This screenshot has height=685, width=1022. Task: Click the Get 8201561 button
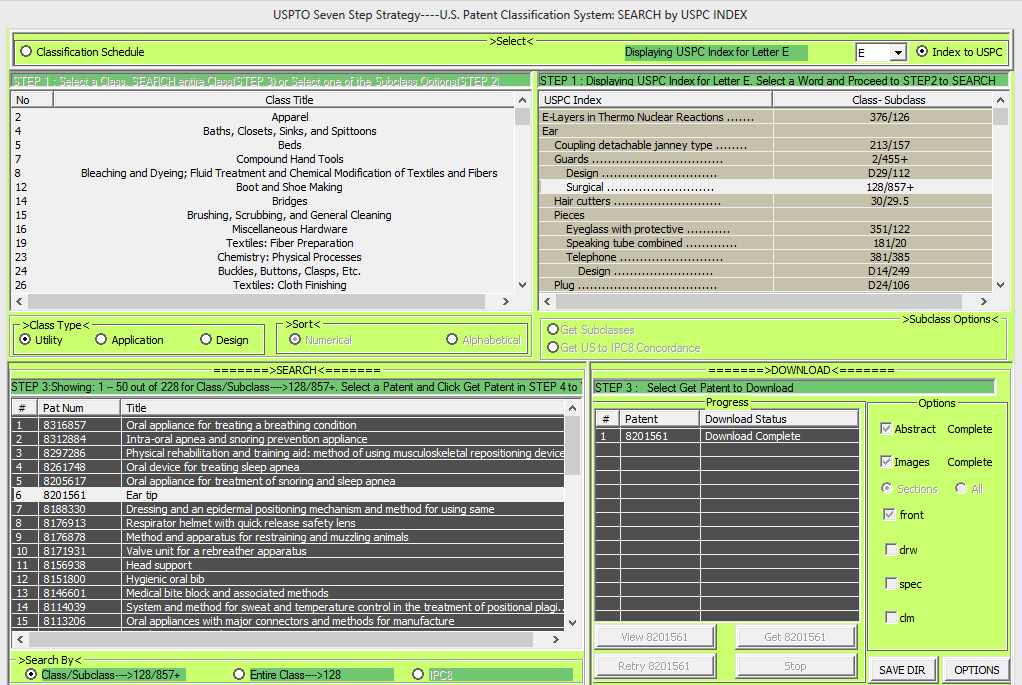[x=795, y=637]
